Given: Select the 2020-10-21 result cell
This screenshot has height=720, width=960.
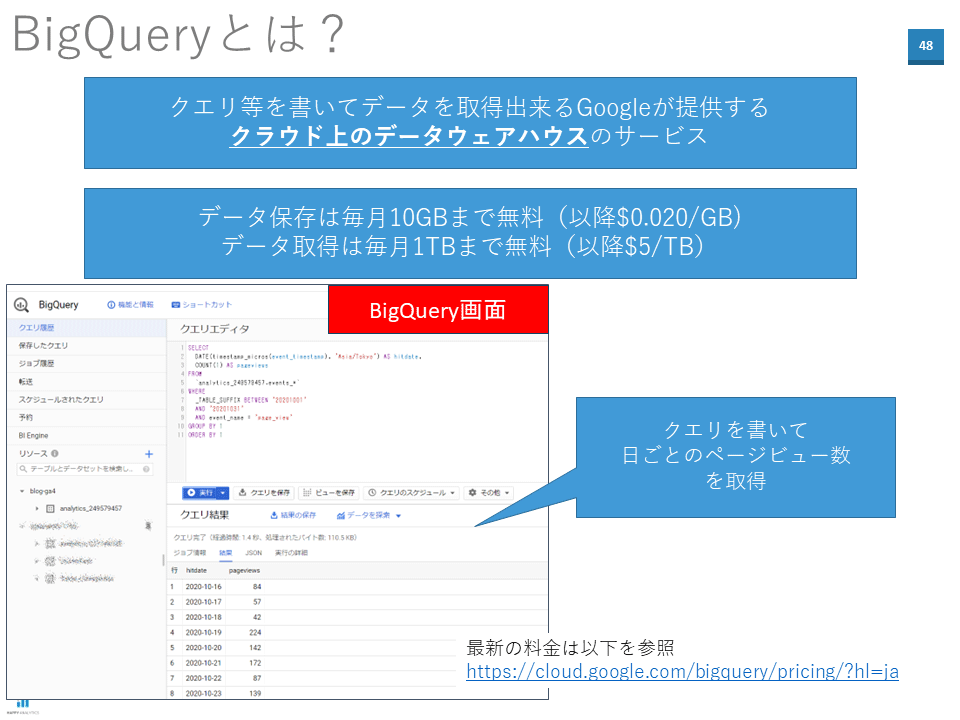Looking at the screenshot, I should [203, 663].
